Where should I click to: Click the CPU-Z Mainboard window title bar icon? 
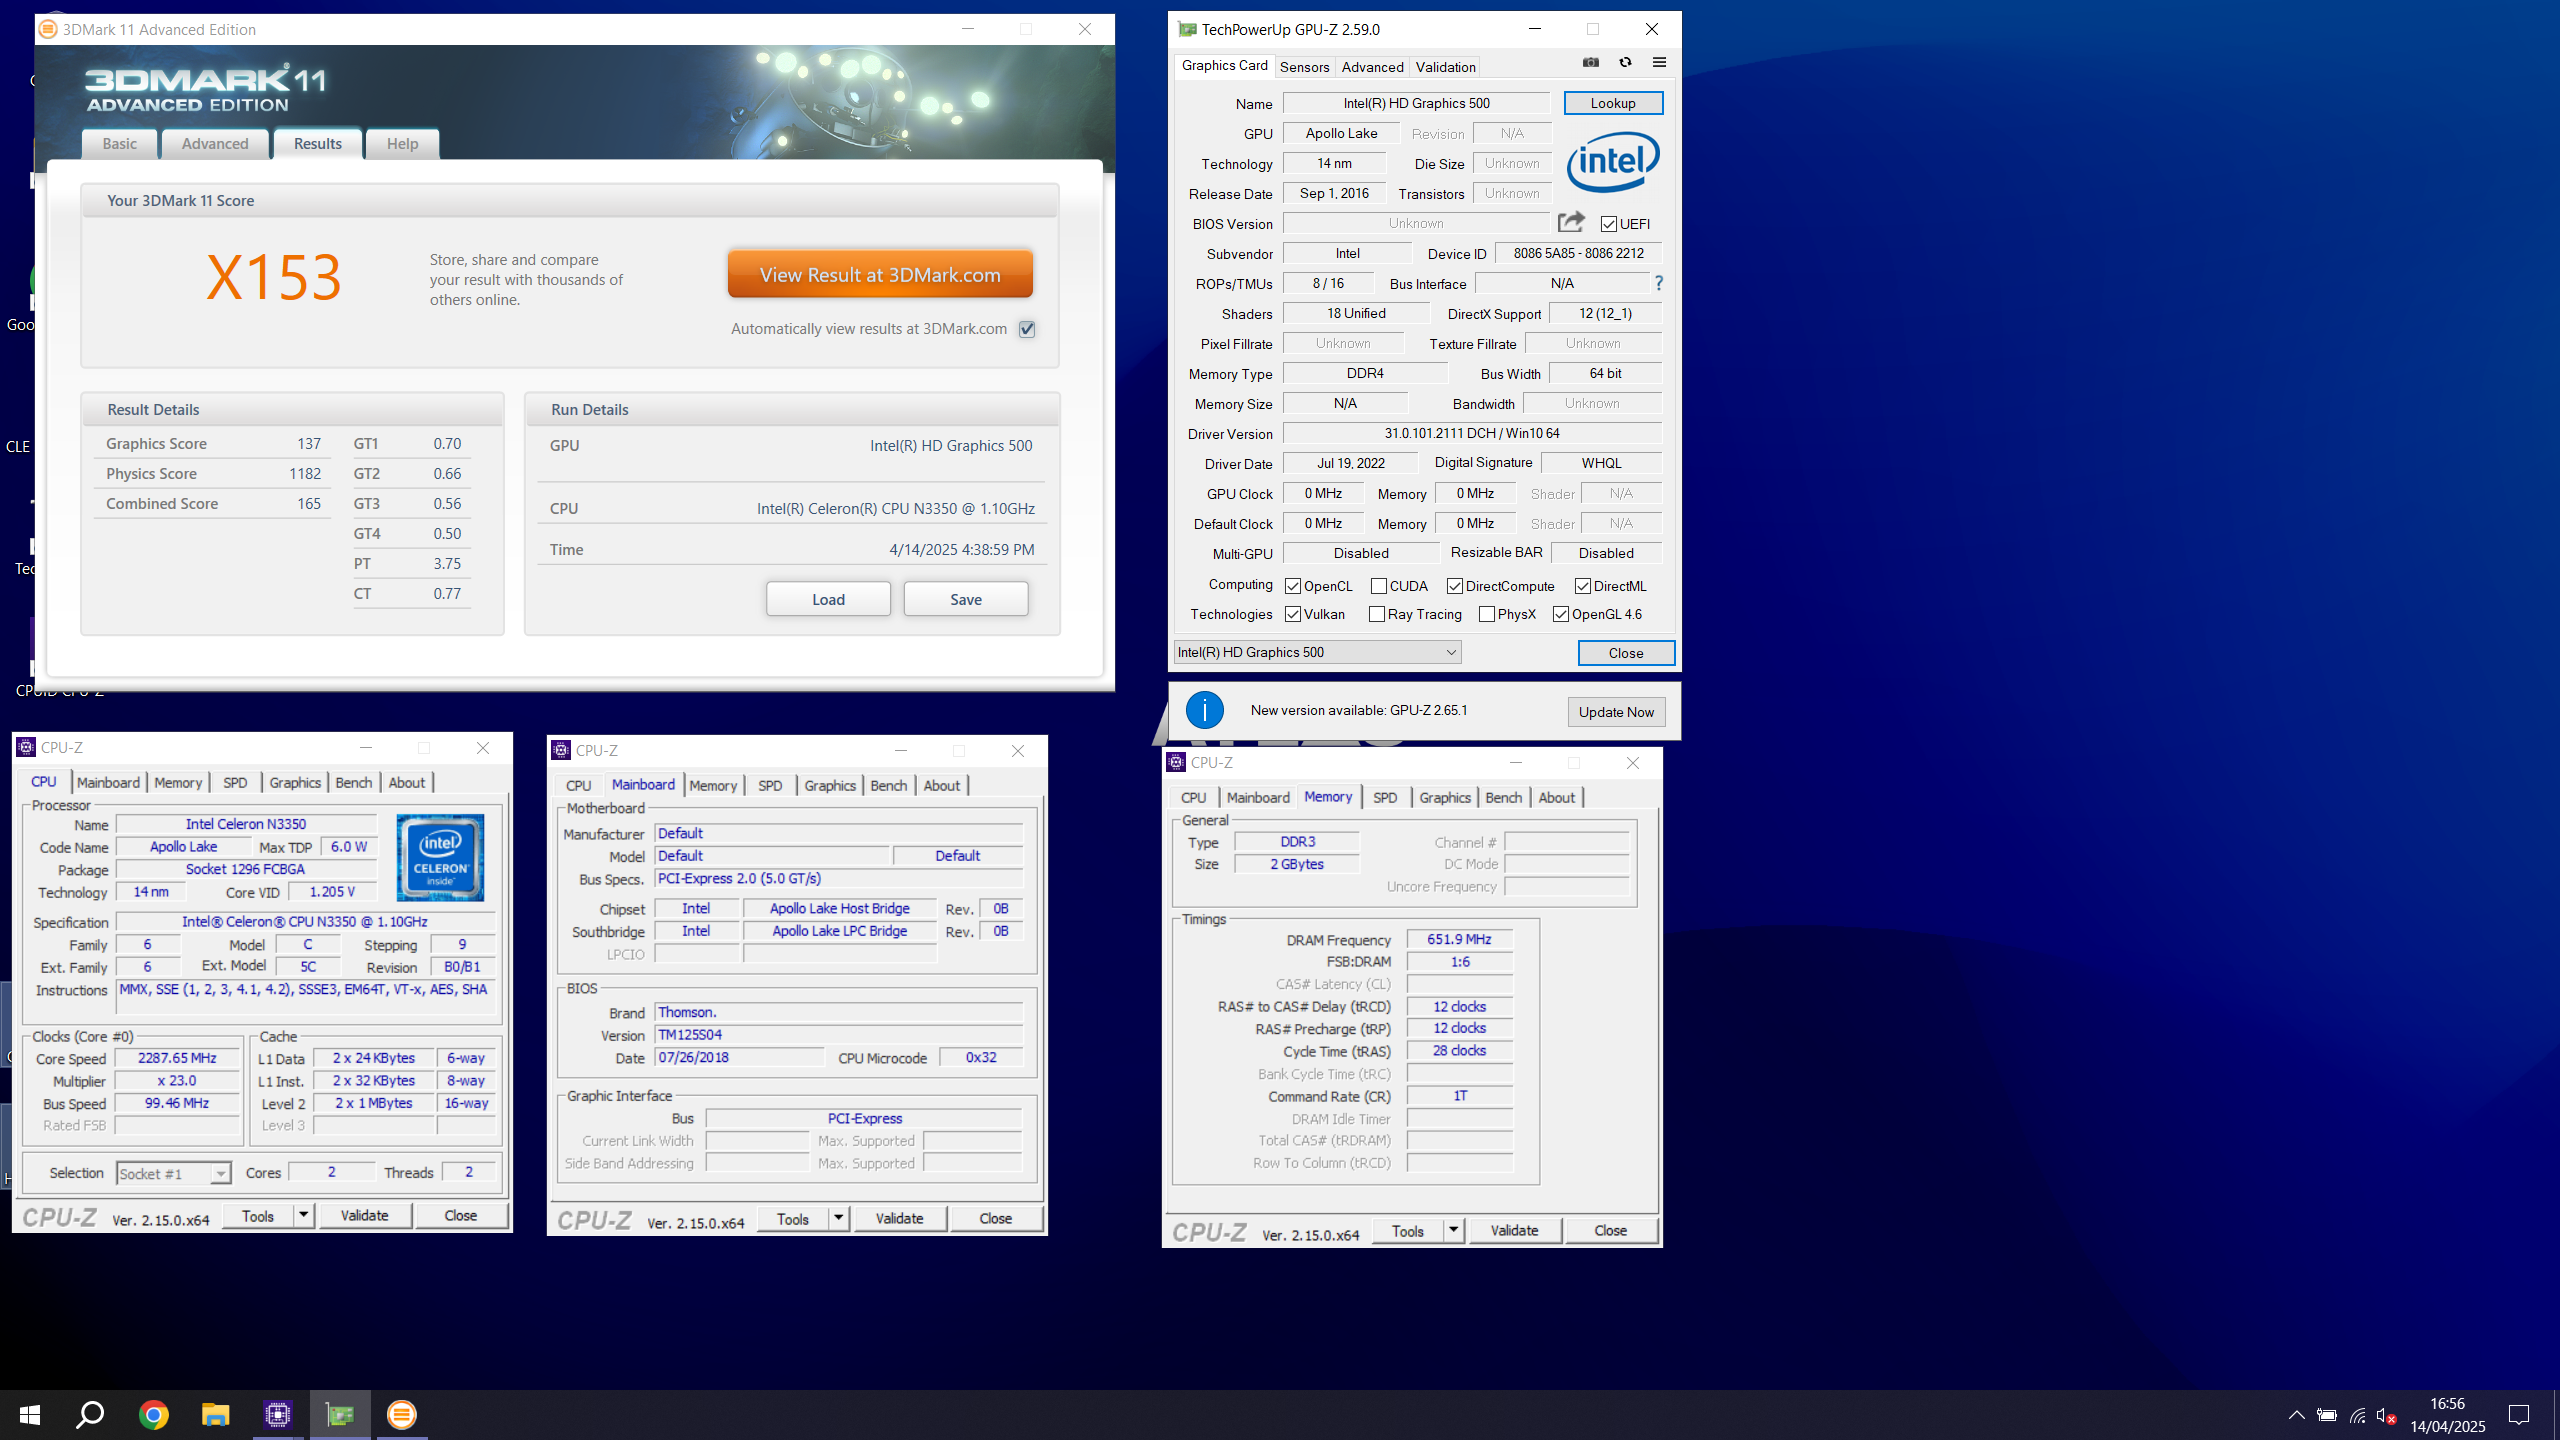pyautogui.click(x=561, y=750)
